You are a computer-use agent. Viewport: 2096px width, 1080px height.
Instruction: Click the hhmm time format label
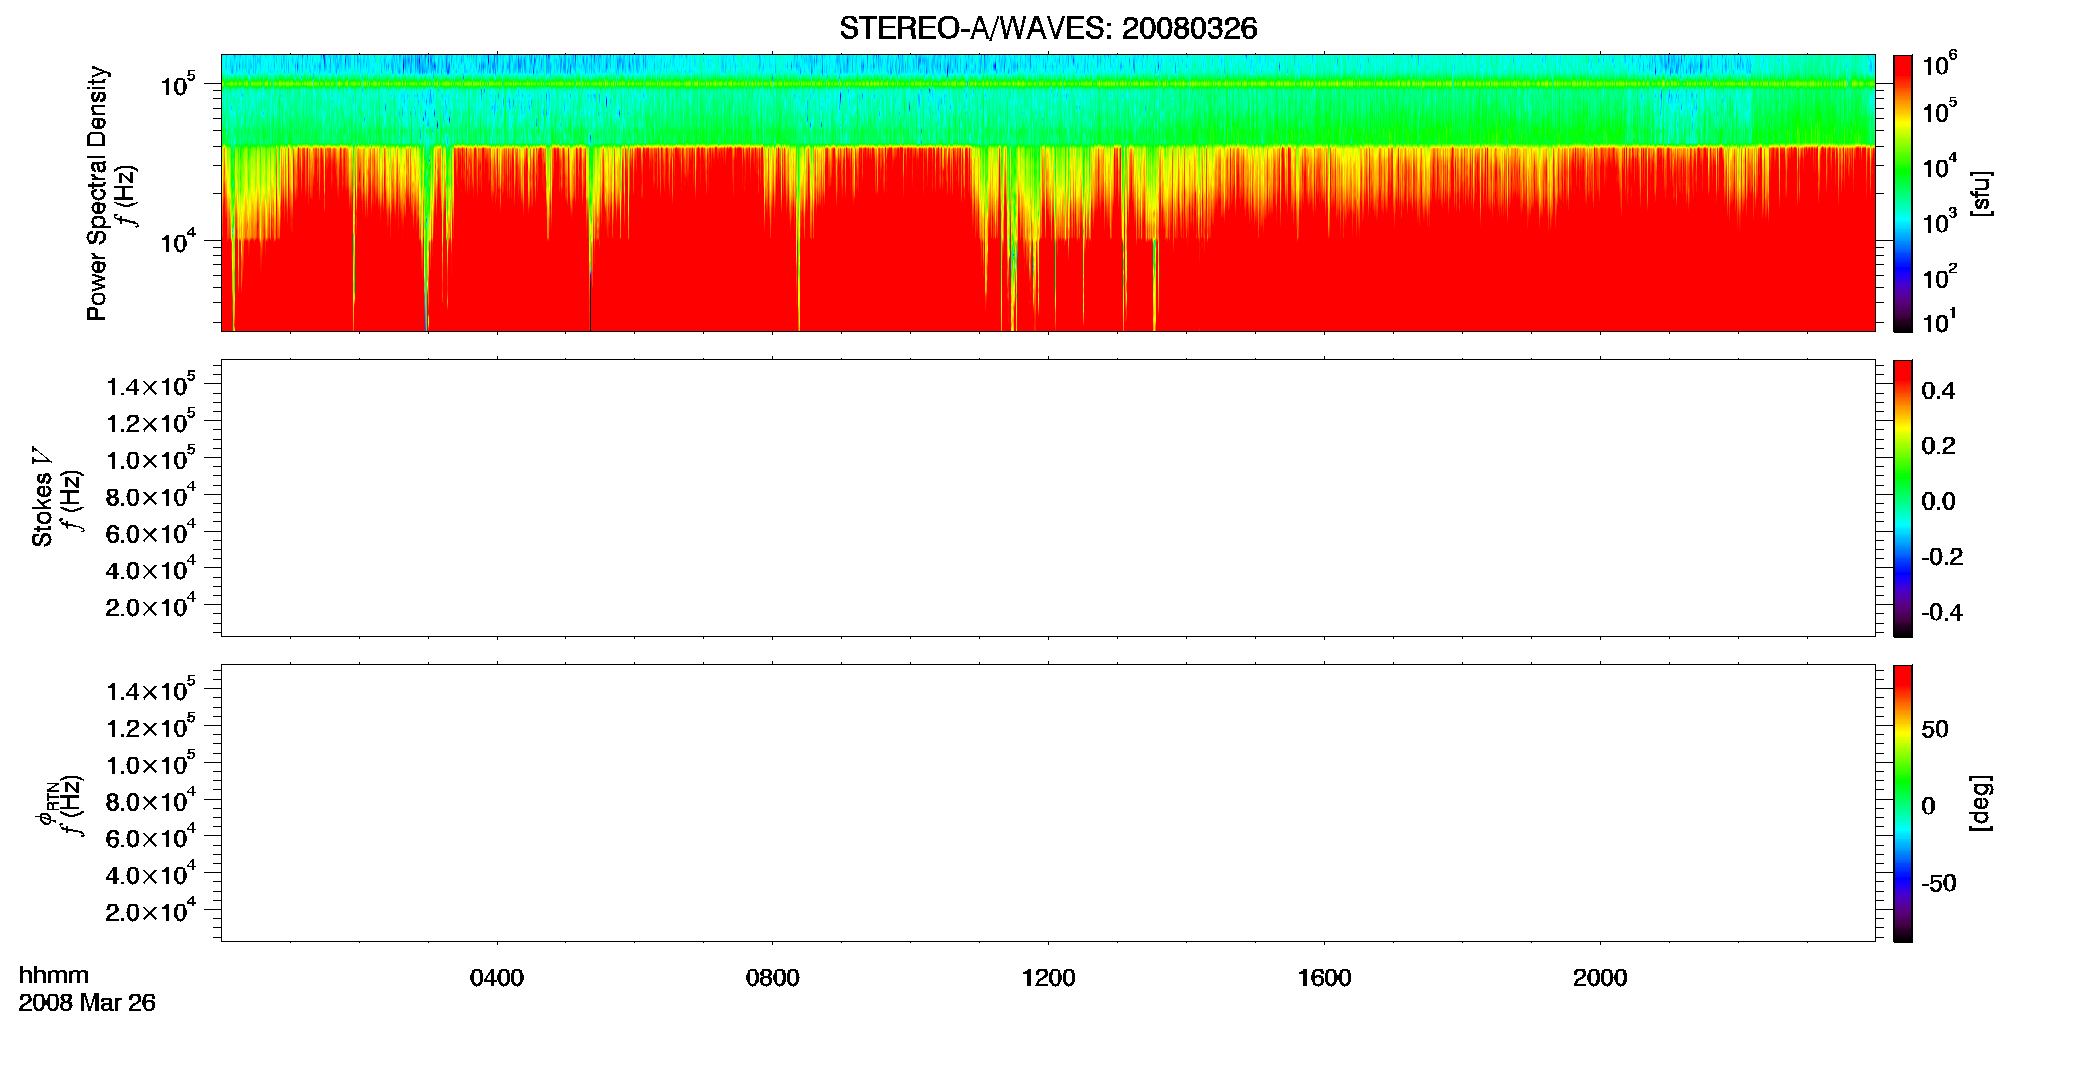pyautogui.click(x=54, y=975)
